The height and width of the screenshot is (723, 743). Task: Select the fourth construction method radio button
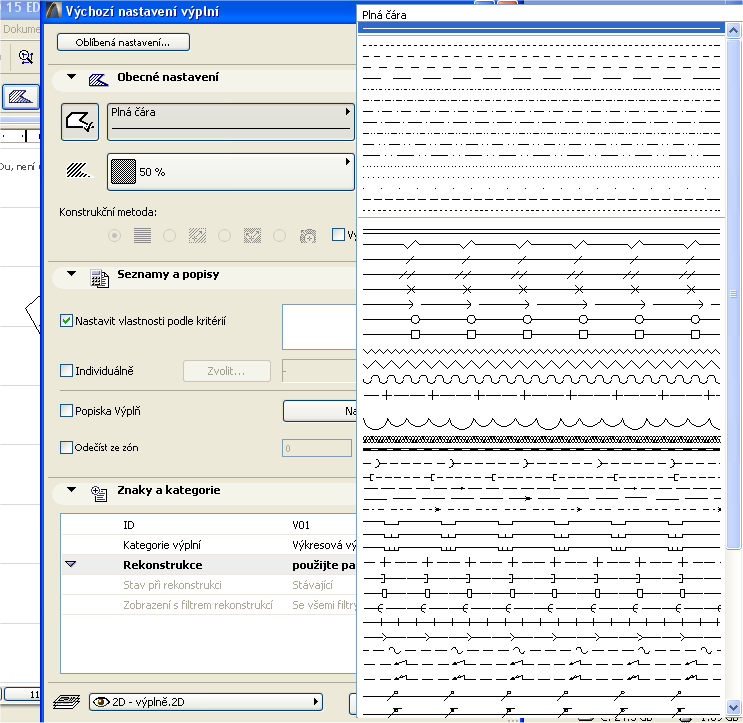click(x=279, y=235)
